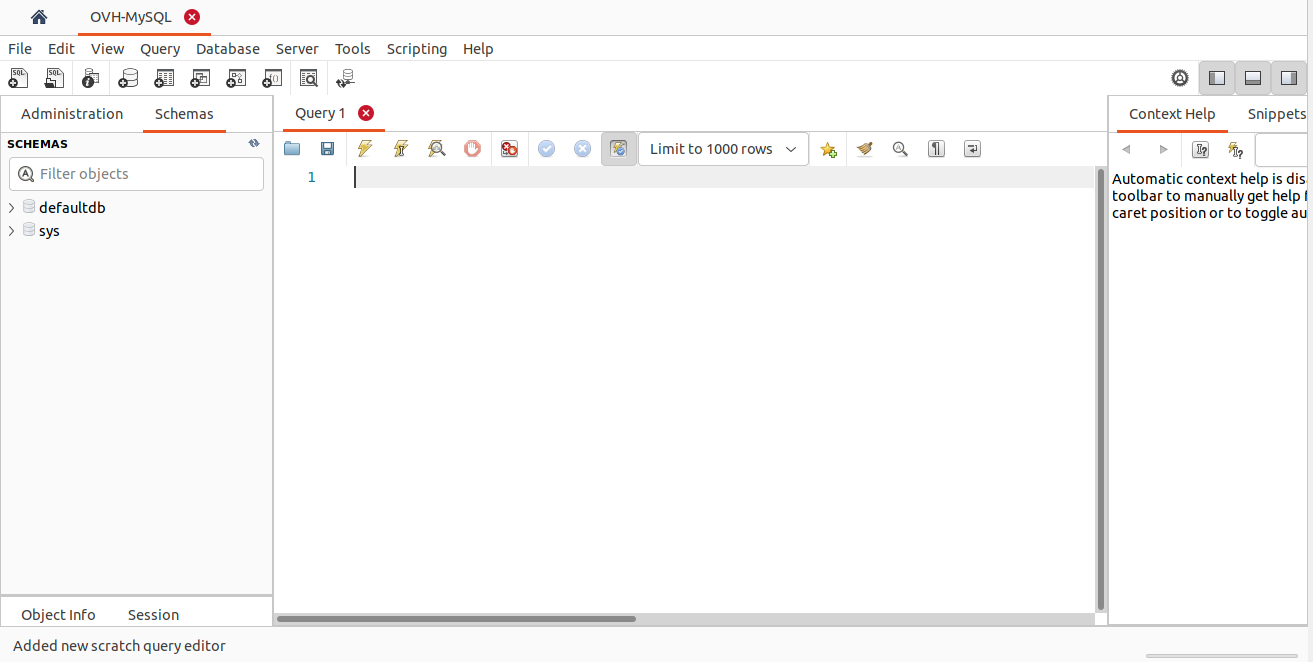
Task: Click the Filter objects search field
Action: 136,173
